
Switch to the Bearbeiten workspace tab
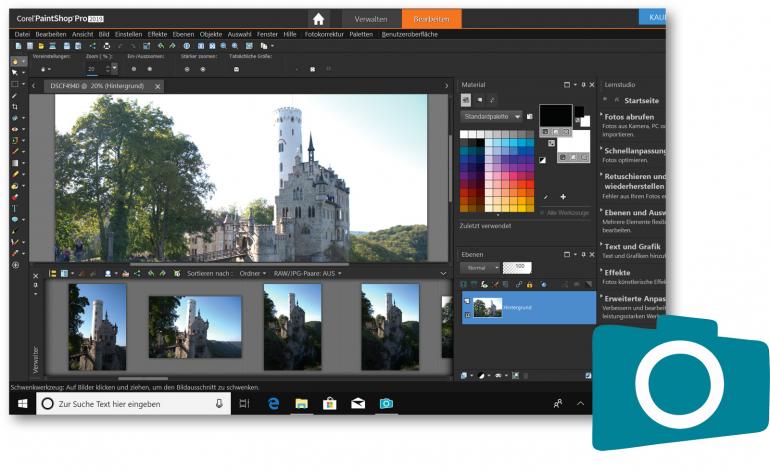click(x=431, y=19)
